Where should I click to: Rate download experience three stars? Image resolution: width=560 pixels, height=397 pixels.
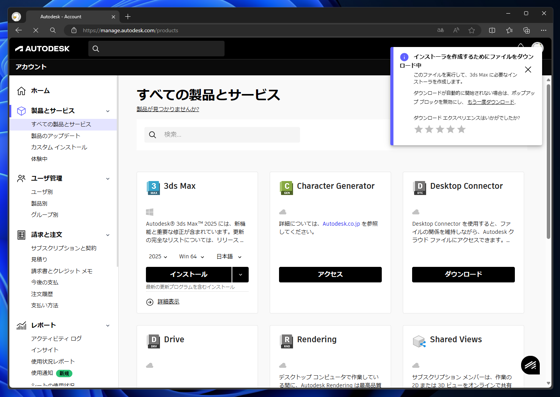coord(440,129)
